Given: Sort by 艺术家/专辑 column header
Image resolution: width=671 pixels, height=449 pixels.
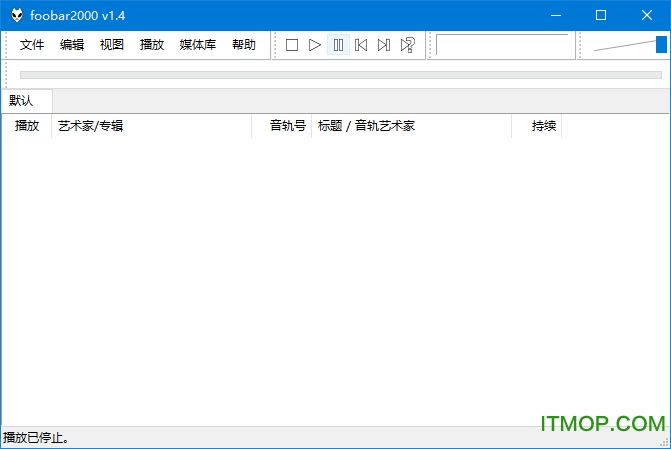Looking at the screenshot, I should coord(151,126).
